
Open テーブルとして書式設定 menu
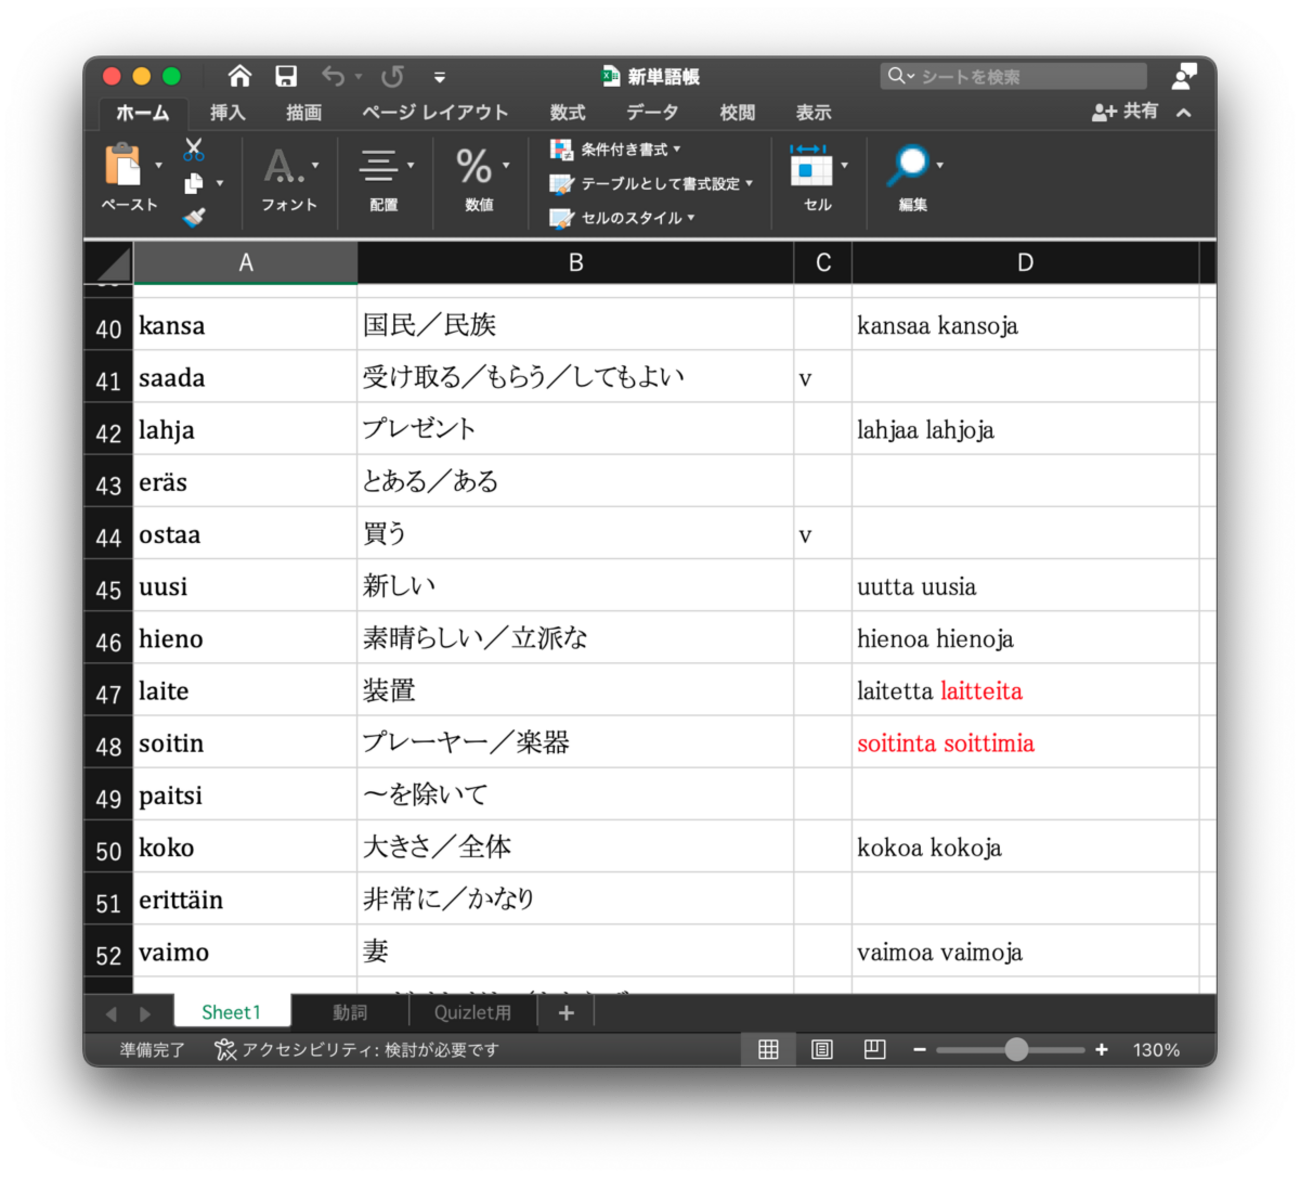tap(651, 184)
